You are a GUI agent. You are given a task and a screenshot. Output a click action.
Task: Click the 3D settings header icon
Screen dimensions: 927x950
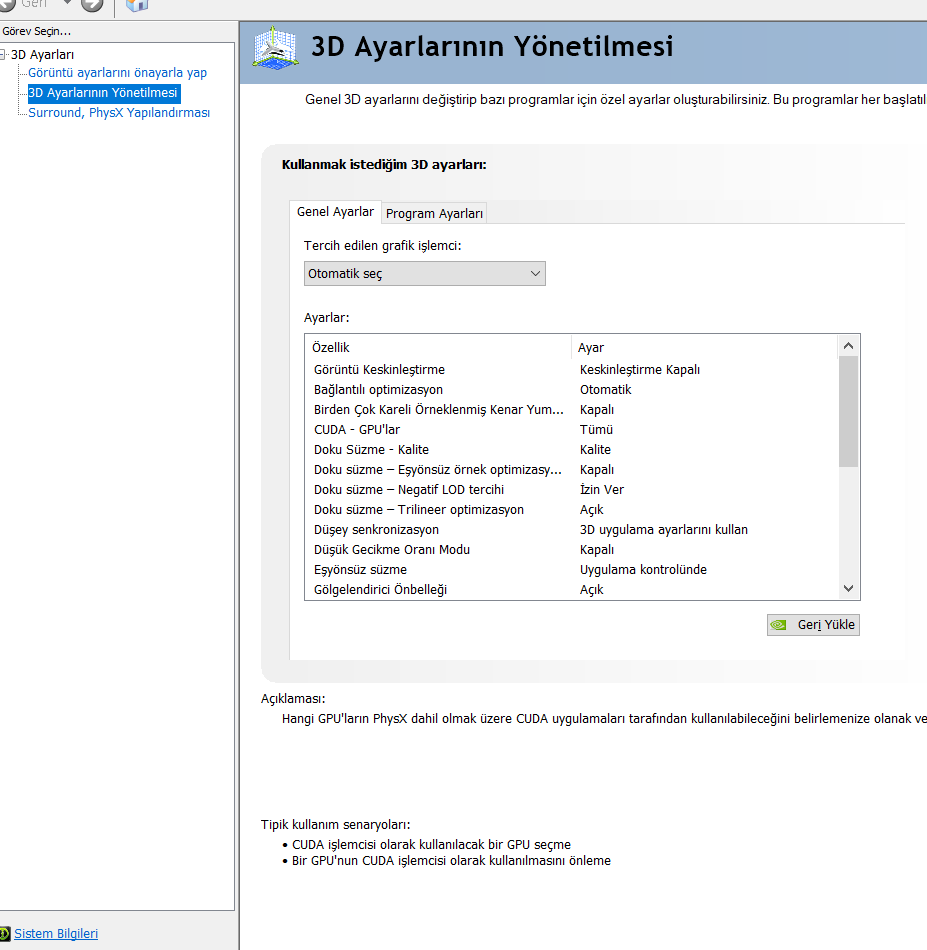coord(276,48)
